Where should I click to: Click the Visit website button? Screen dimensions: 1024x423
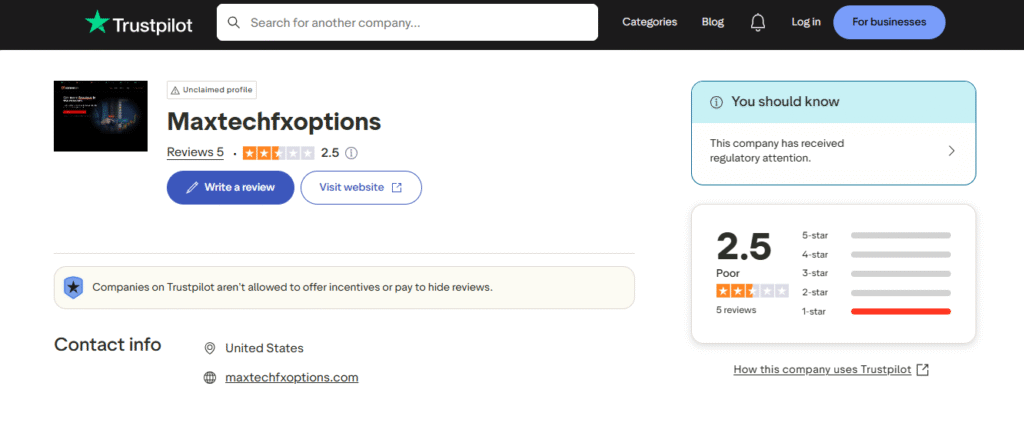(x=361, y=187)
